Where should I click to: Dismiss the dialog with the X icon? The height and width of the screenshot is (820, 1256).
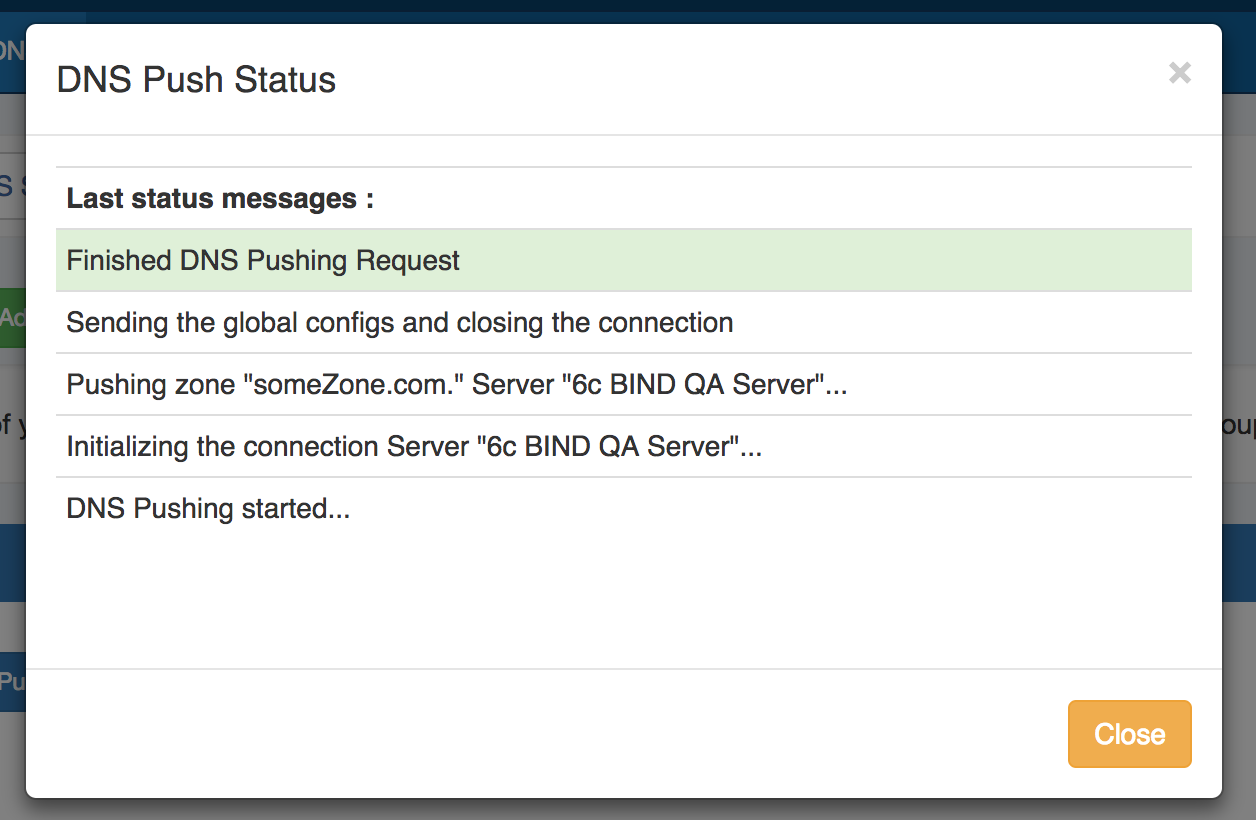coord(1180,73)
